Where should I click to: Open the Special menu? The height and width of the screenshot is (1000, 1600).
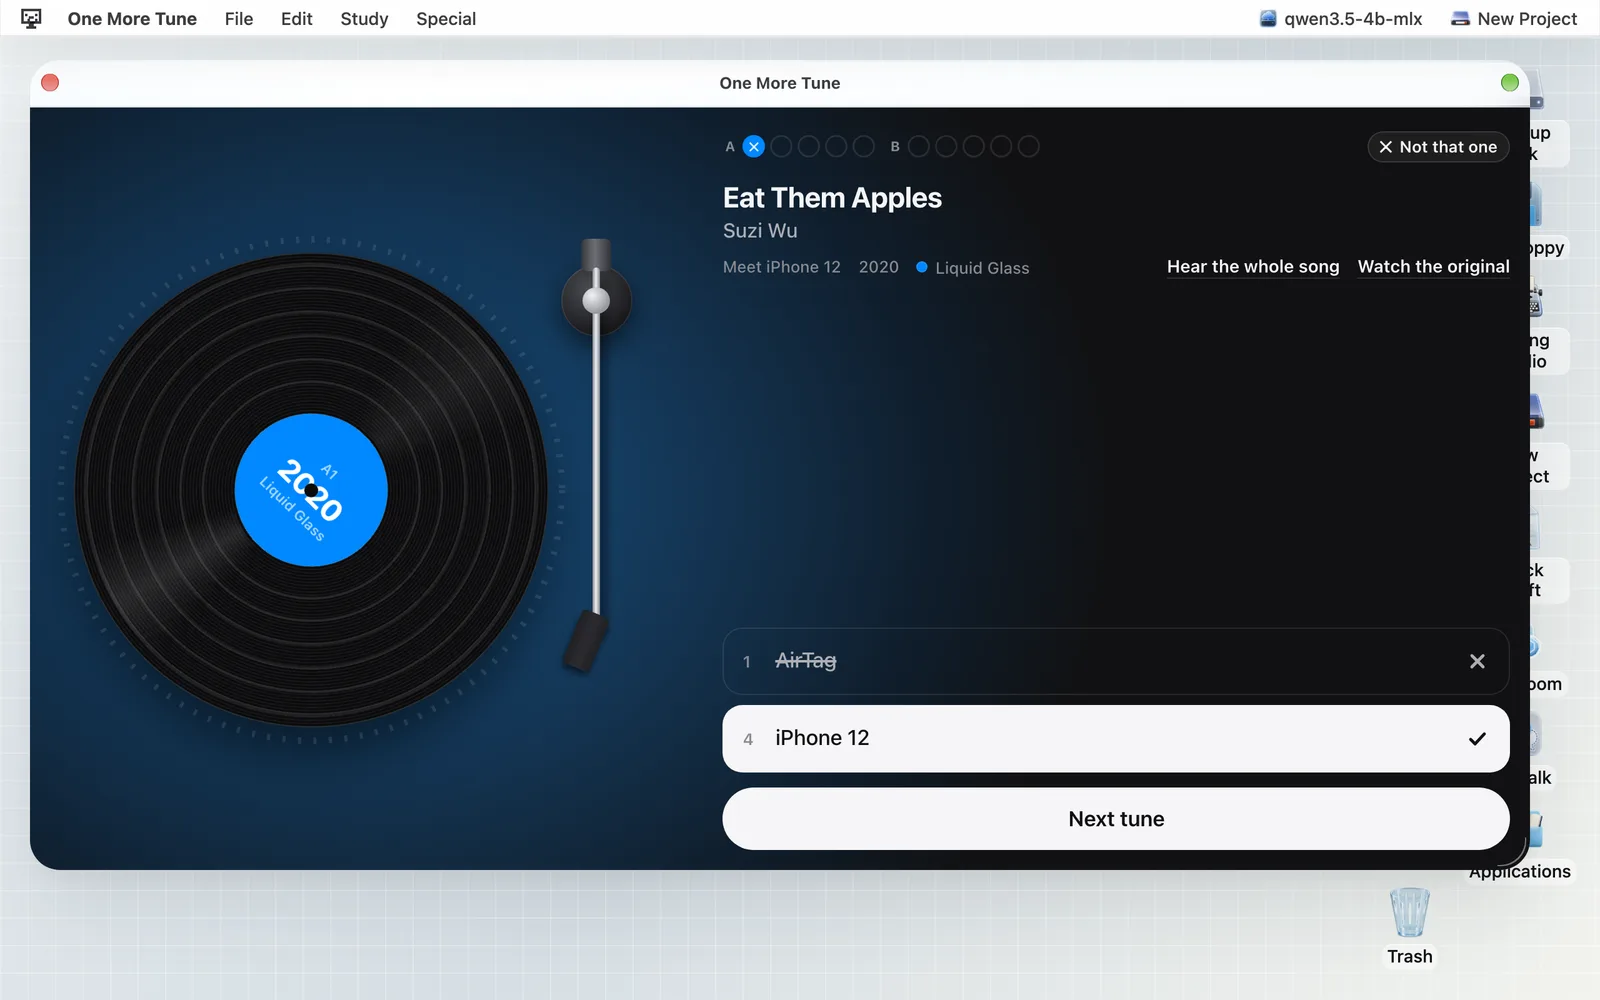pyautogui.click(x=446, y=18)
